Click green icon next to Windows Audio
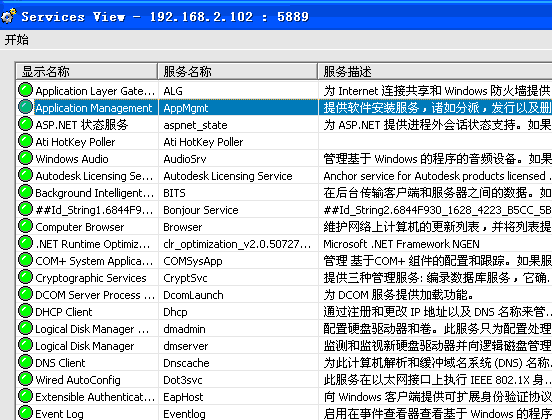This screenshot has height=420, width=552. pyautogui.click(x=25, y=158)
